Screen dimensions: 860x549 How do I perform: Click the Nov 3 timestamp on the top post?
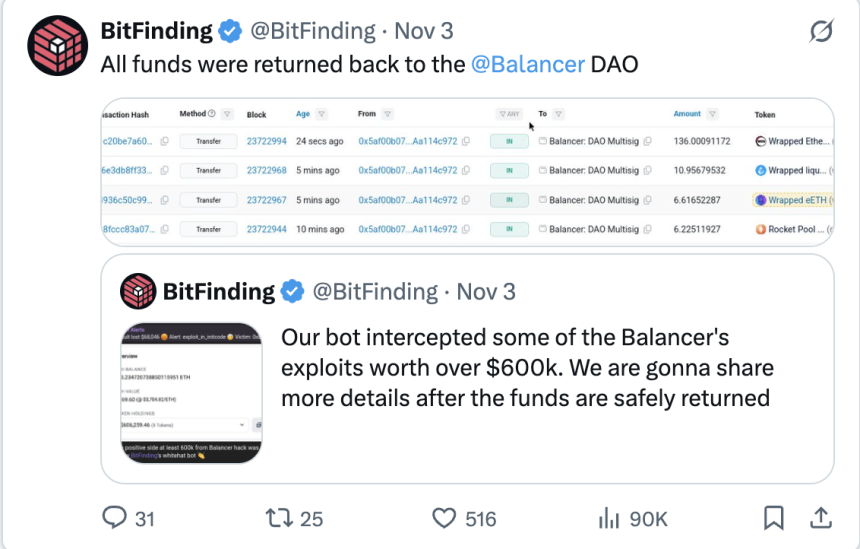click(x=423, y=32)
